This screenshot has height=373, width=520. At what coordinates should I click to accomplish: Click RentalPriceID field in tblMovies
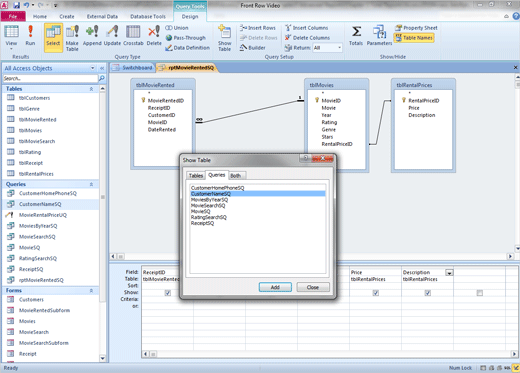click(337, 144)
